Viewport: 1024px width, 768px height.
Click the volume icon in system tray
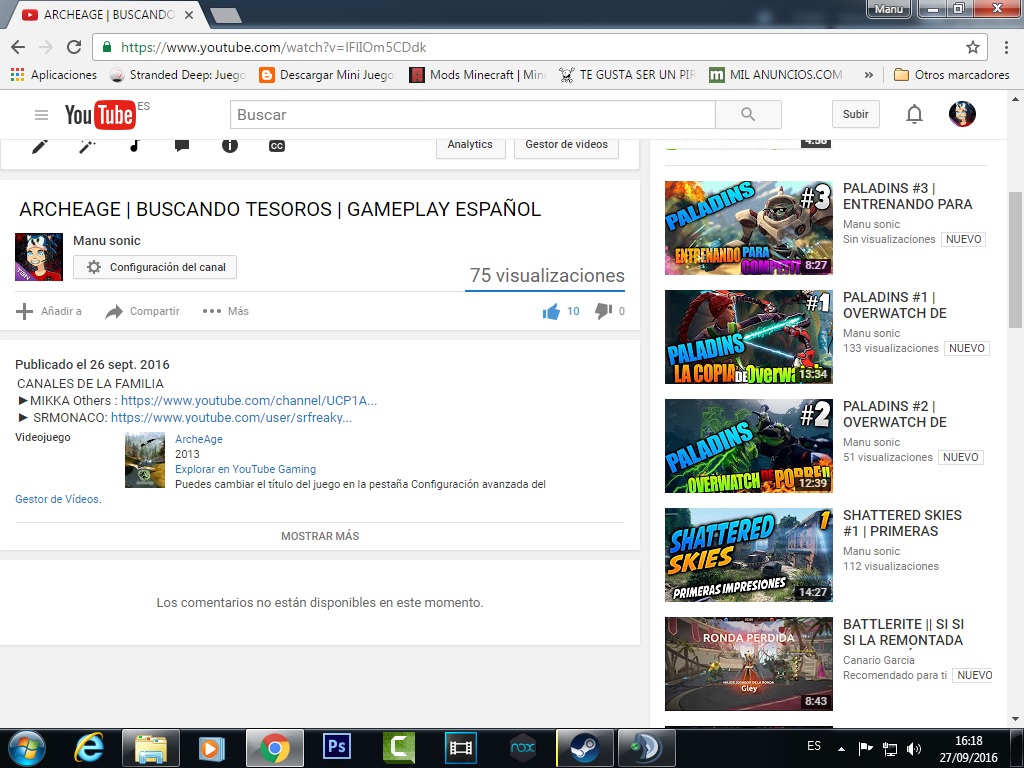pyautogui.click(x=914, y=748)
